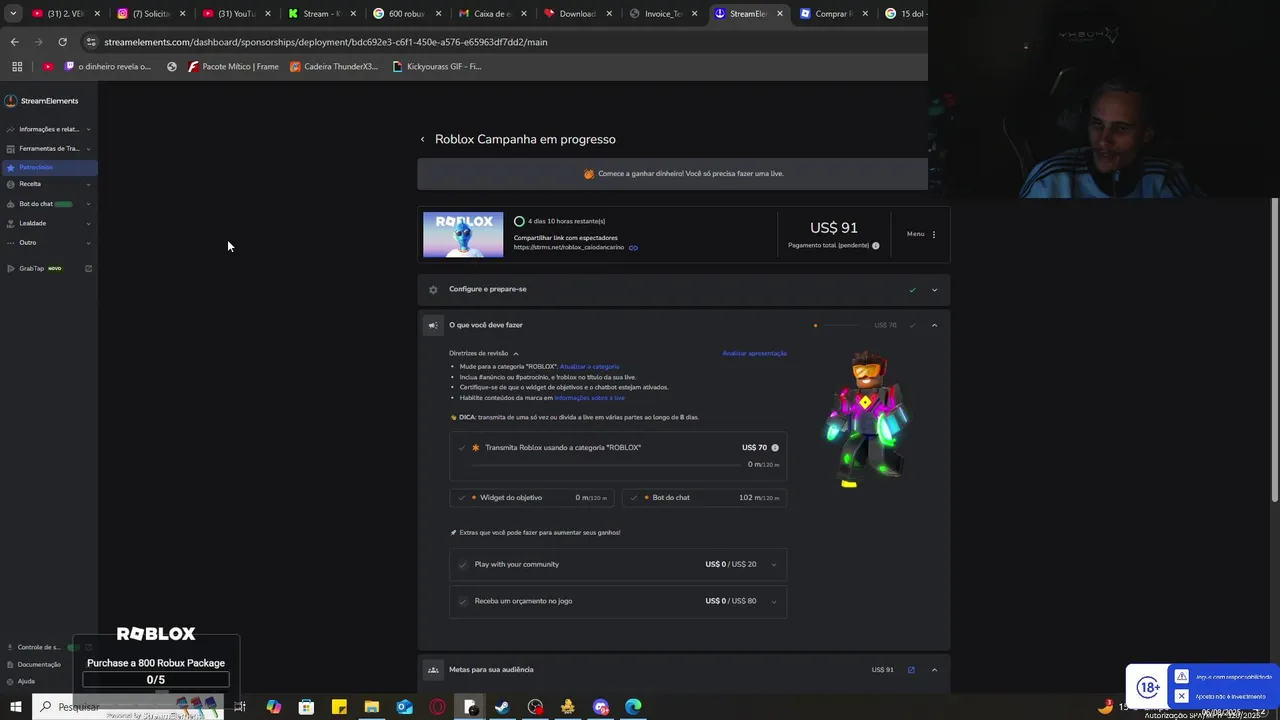Viewport: 1280px width, 720px height.
Task: Click info icon beside US$ 70 reward
Action: 775,448
